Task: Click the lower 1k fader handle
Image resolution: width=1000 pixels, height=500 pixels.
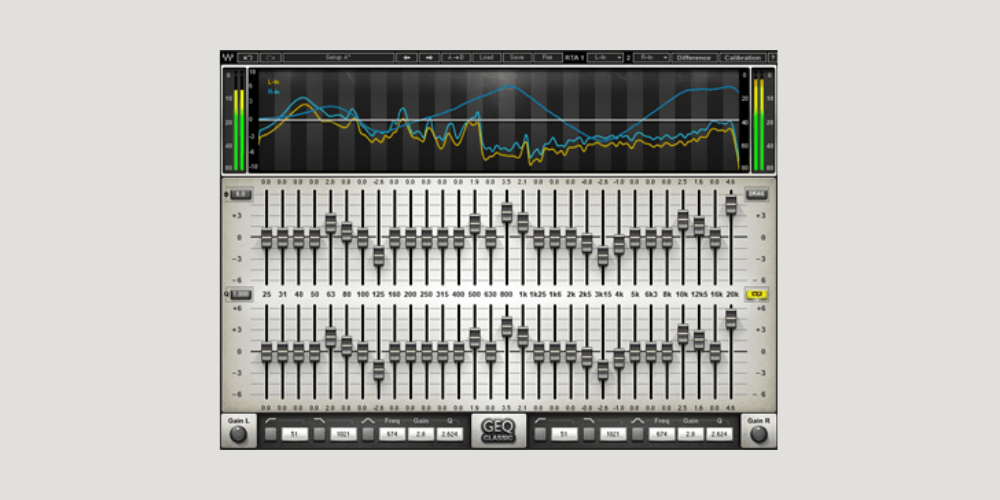Action: click(x=523, y=336)
